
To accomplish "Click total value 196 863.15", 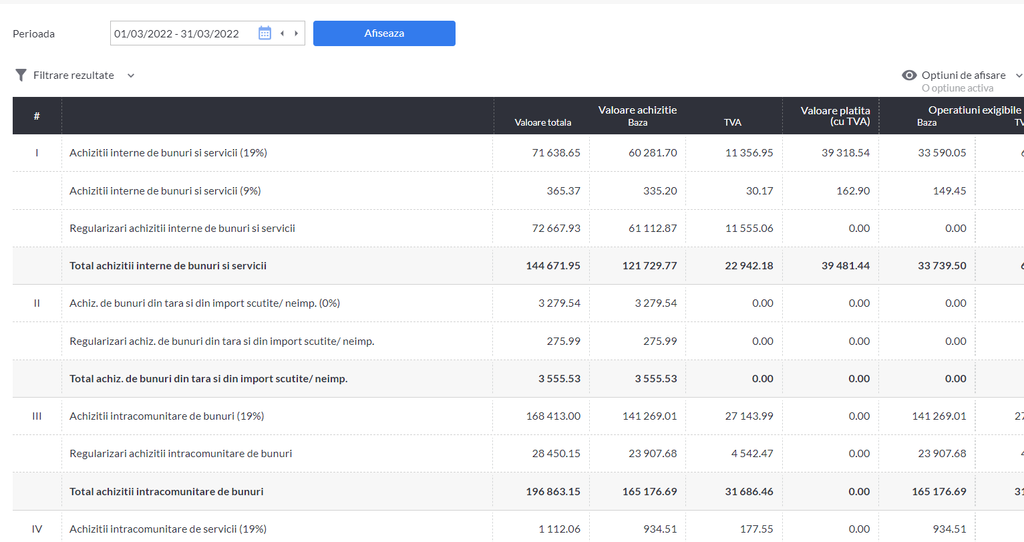I will pyautogui.click(x=553, y=492).
